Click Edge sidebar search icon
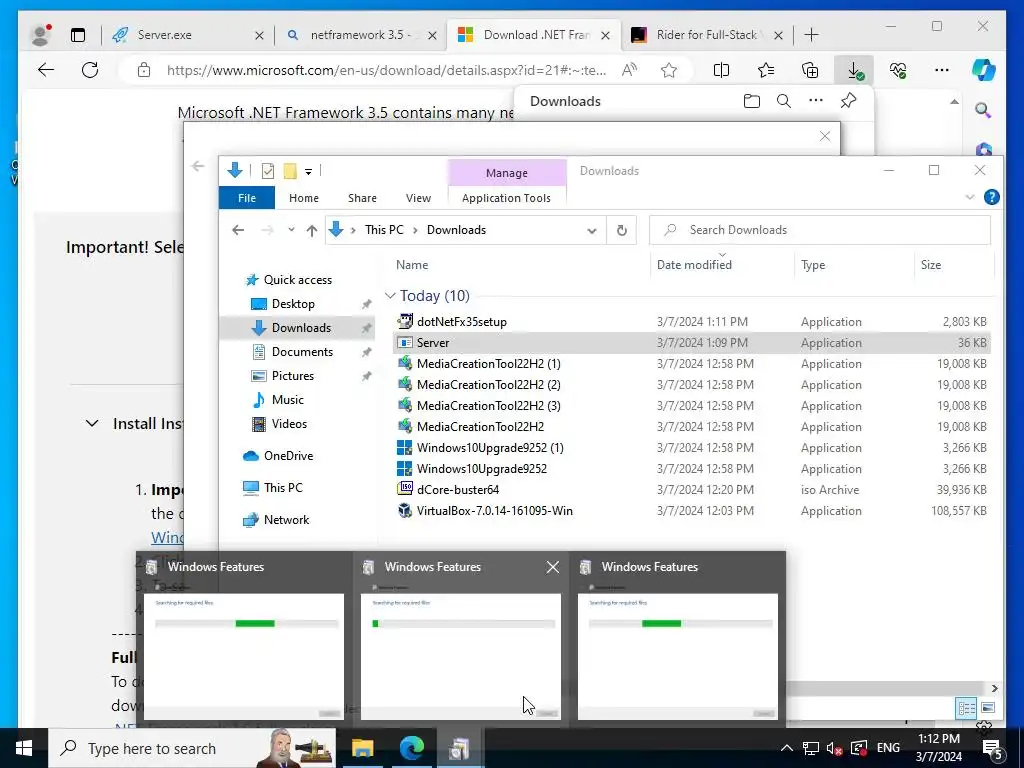This screenshot has height=768, width=1024. click(983, 110)
